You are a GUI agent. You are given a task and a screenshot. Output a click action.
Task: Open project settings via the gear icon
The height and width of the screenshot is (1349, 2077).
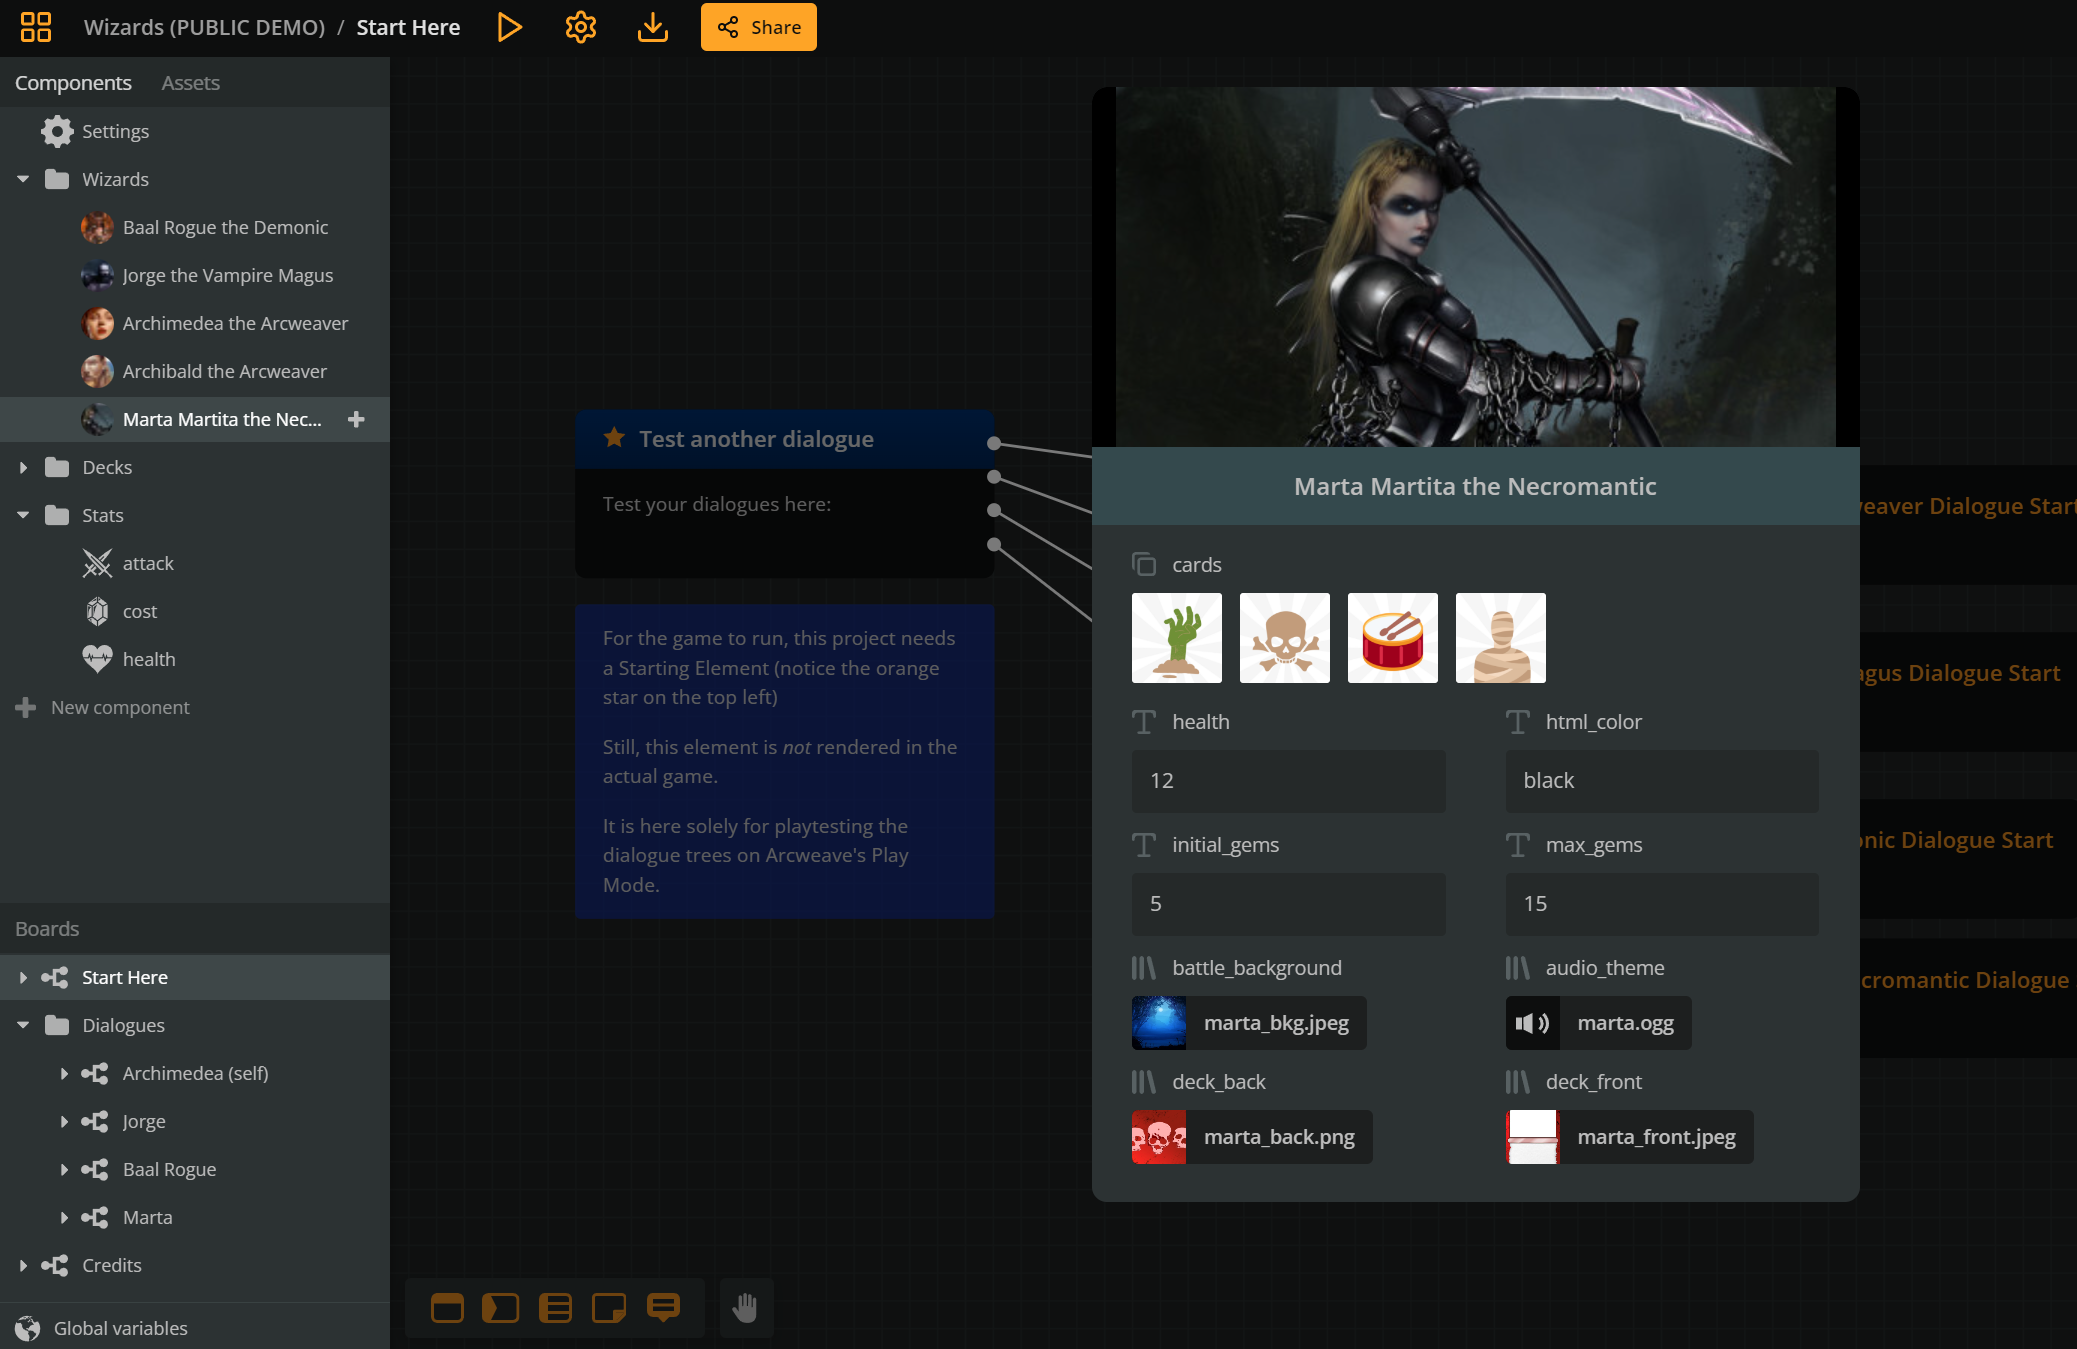(580, 27)
